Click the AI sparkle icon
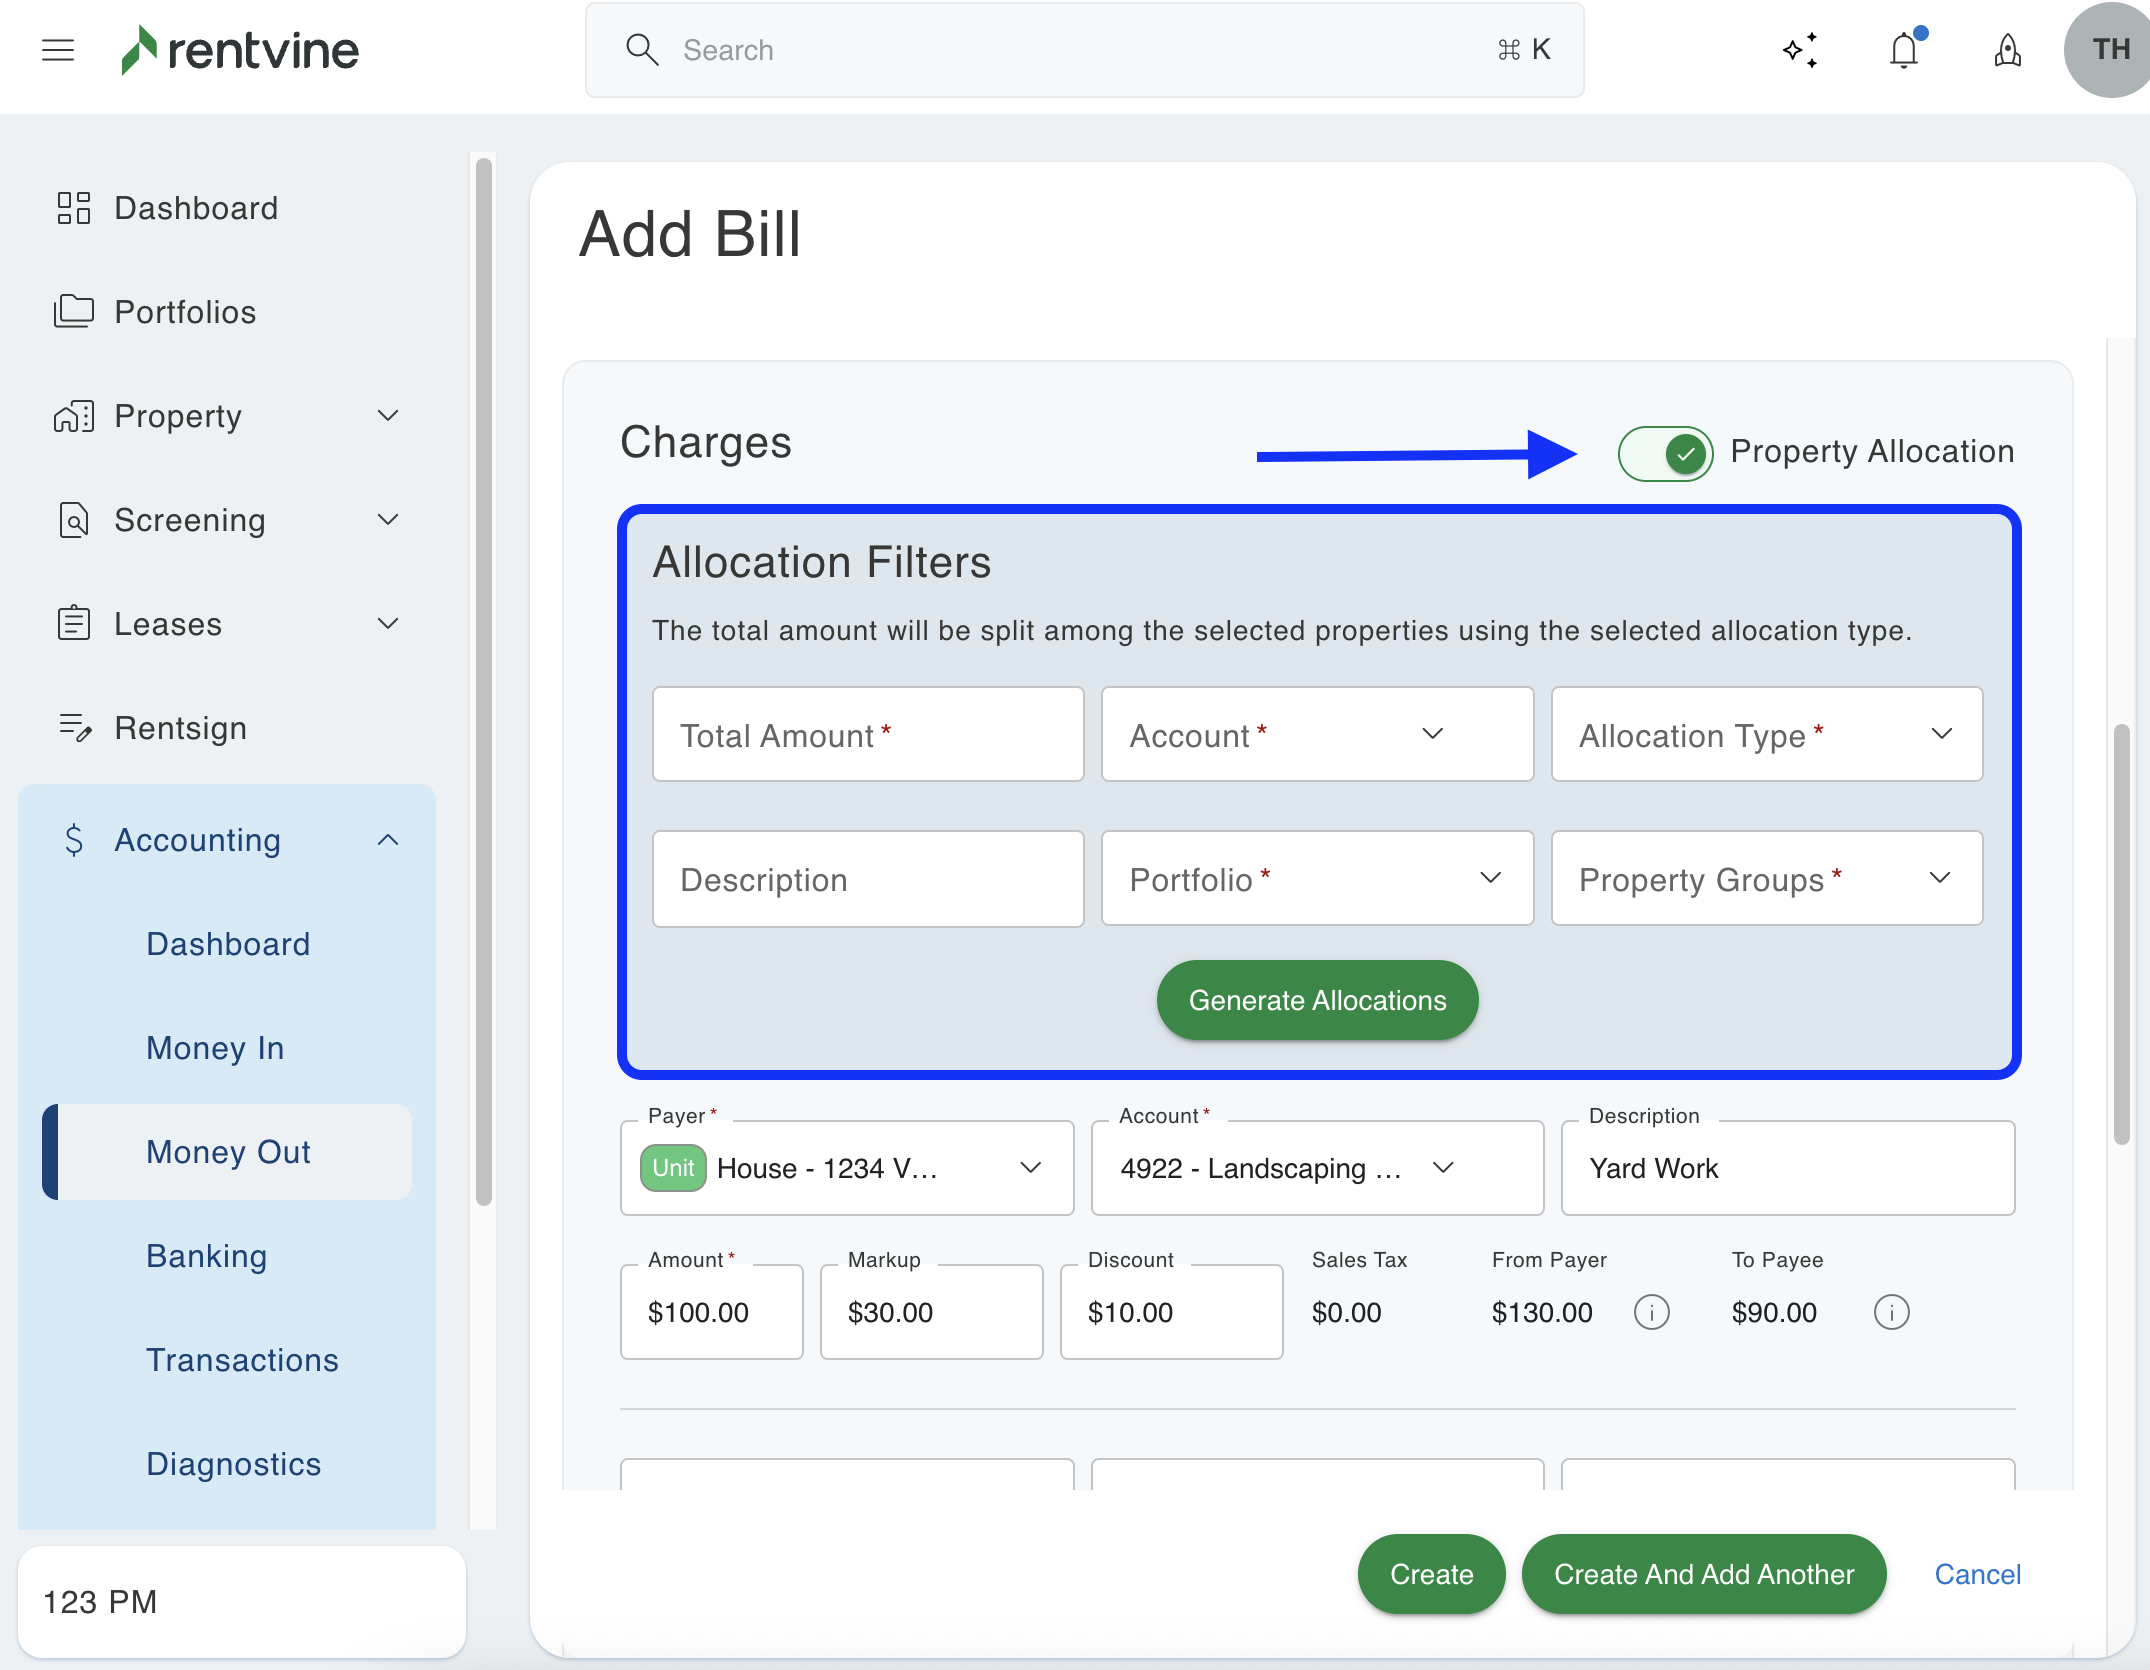 [x=1800, y=50]
